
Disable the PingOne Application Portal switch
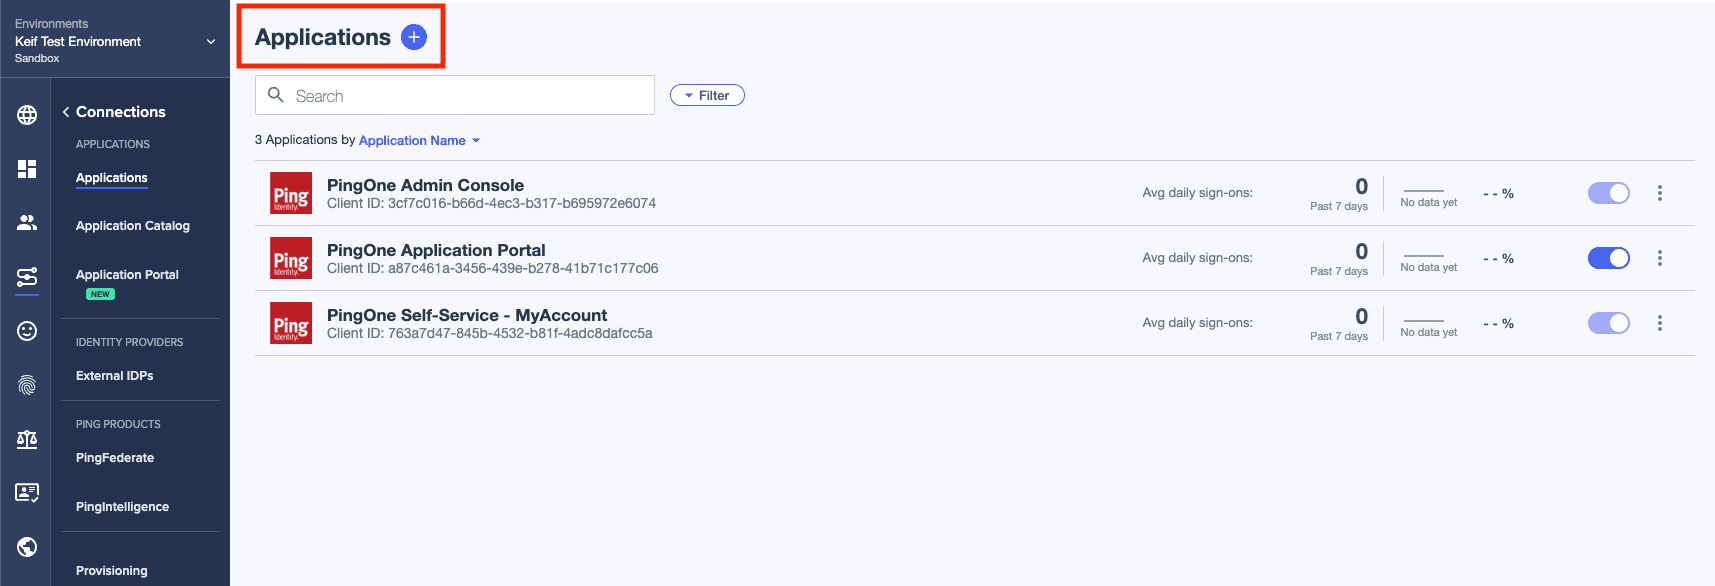click(x=1609, y=258)
